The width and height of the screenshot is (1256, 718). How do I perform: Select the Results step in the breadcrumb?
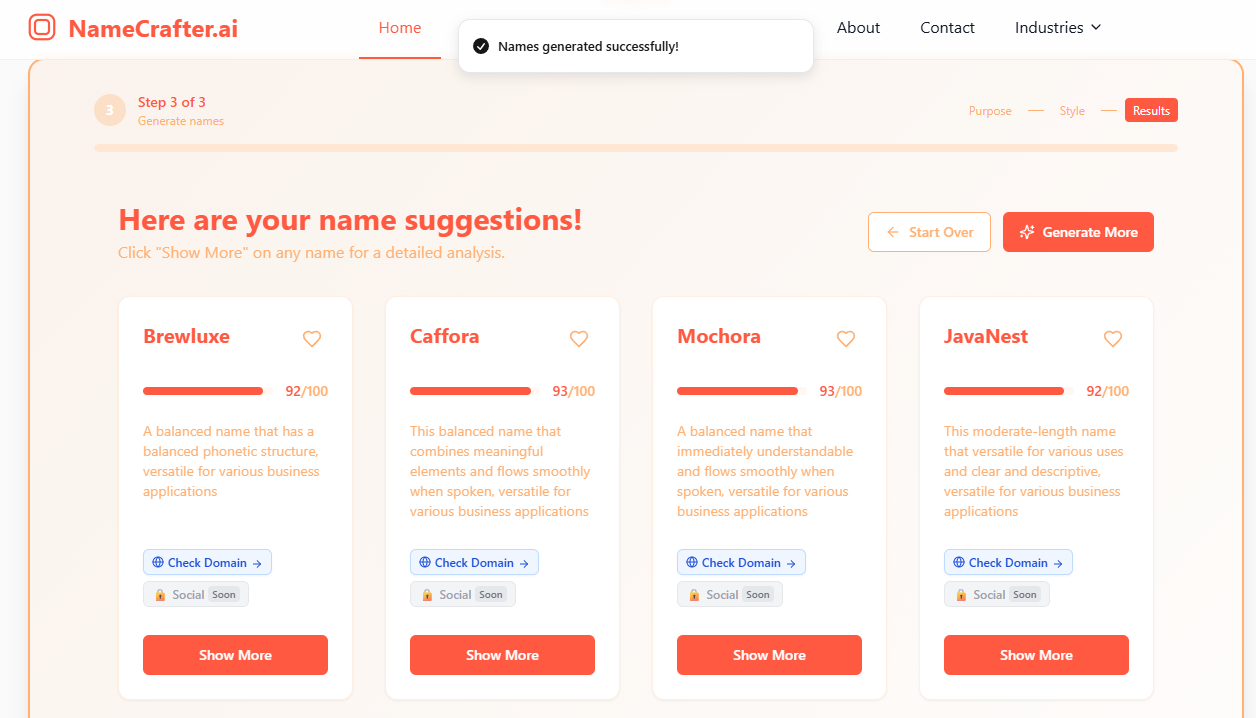(x=1151, y=110)
